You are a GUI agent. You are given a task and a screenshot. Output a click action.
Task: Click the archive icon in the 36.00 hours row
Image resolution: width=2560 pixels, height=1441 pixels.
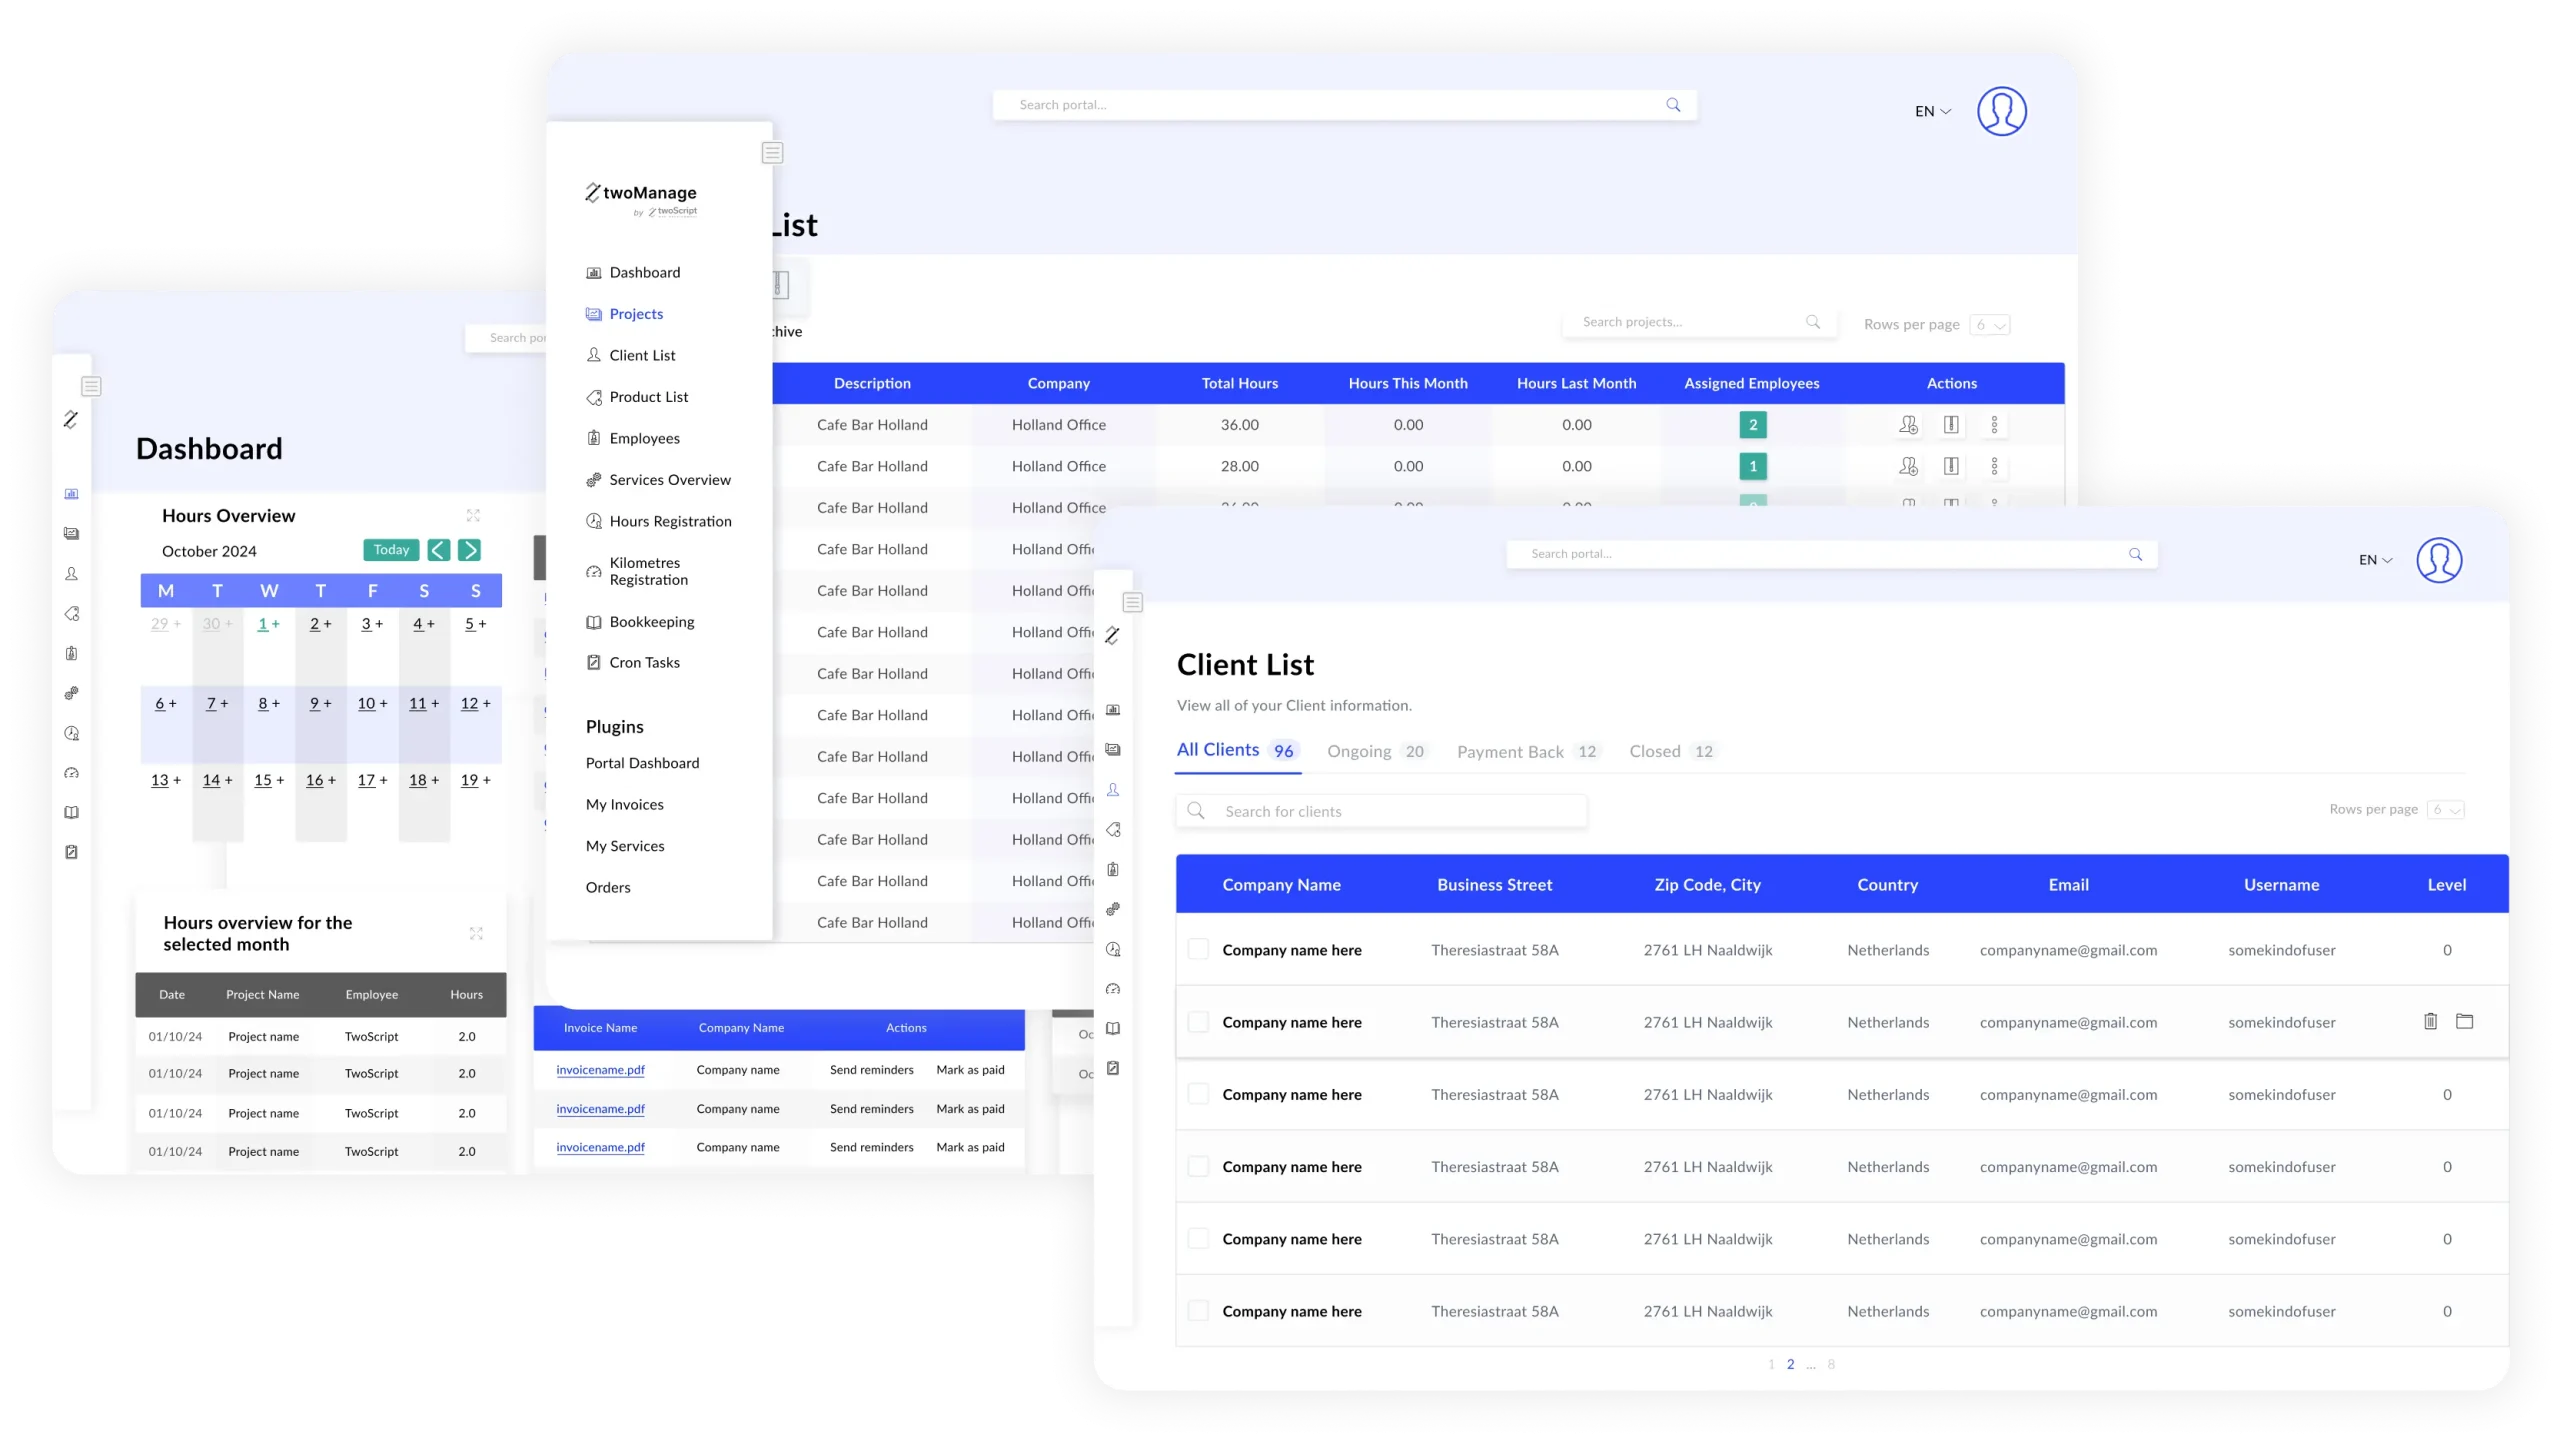point(1951,425)
